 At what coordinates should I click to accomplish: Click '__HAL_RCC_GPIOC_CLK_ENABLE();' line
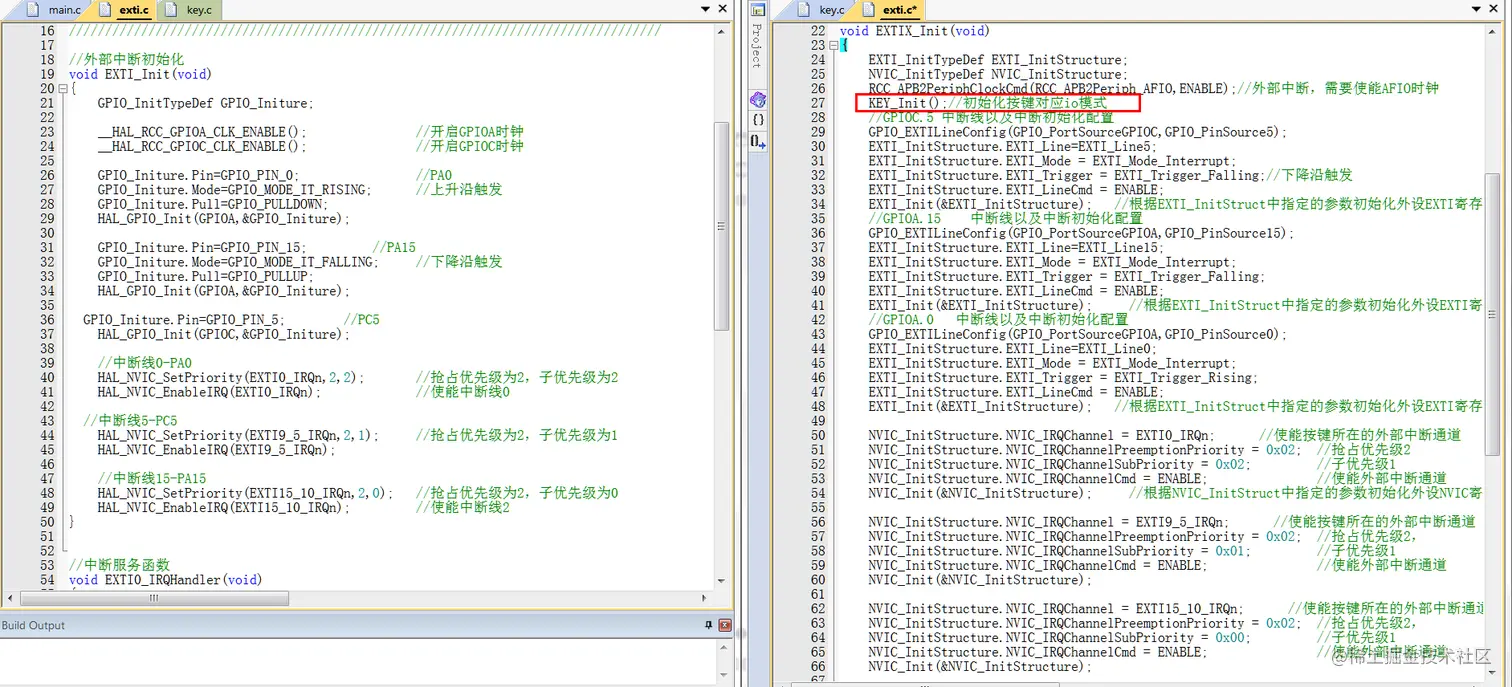click(202, 146)
